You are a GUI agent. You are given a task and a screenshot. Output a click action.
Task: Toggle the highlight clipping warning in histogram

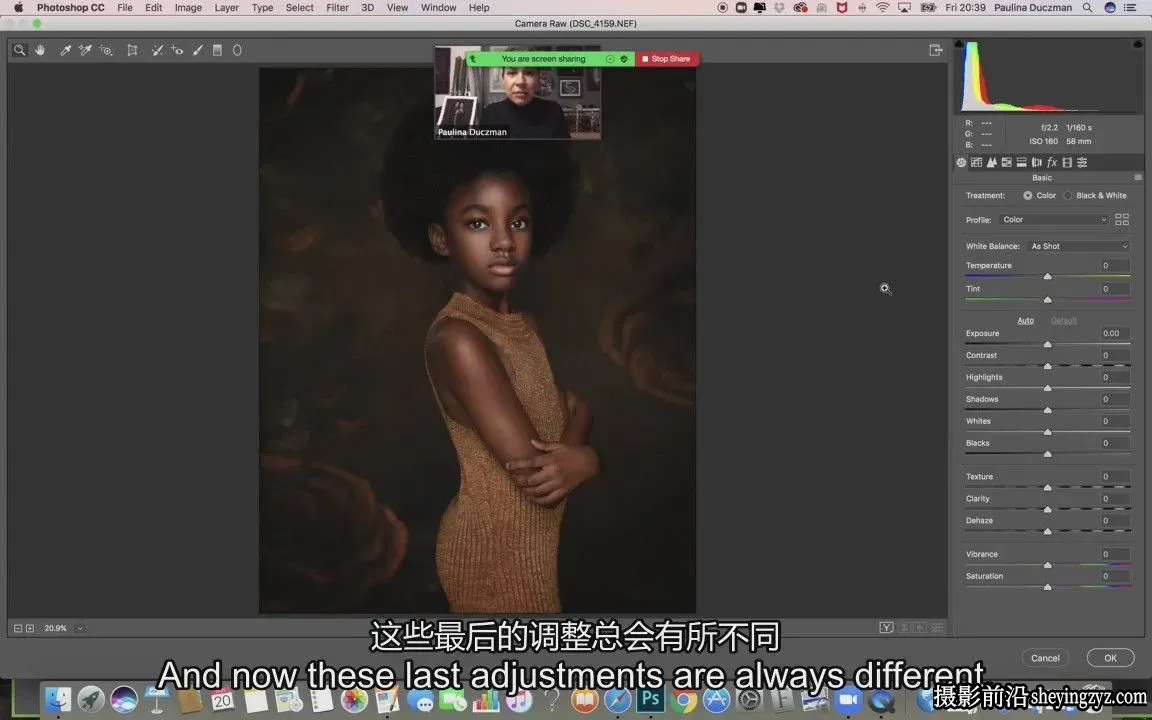click(1139, 44)
